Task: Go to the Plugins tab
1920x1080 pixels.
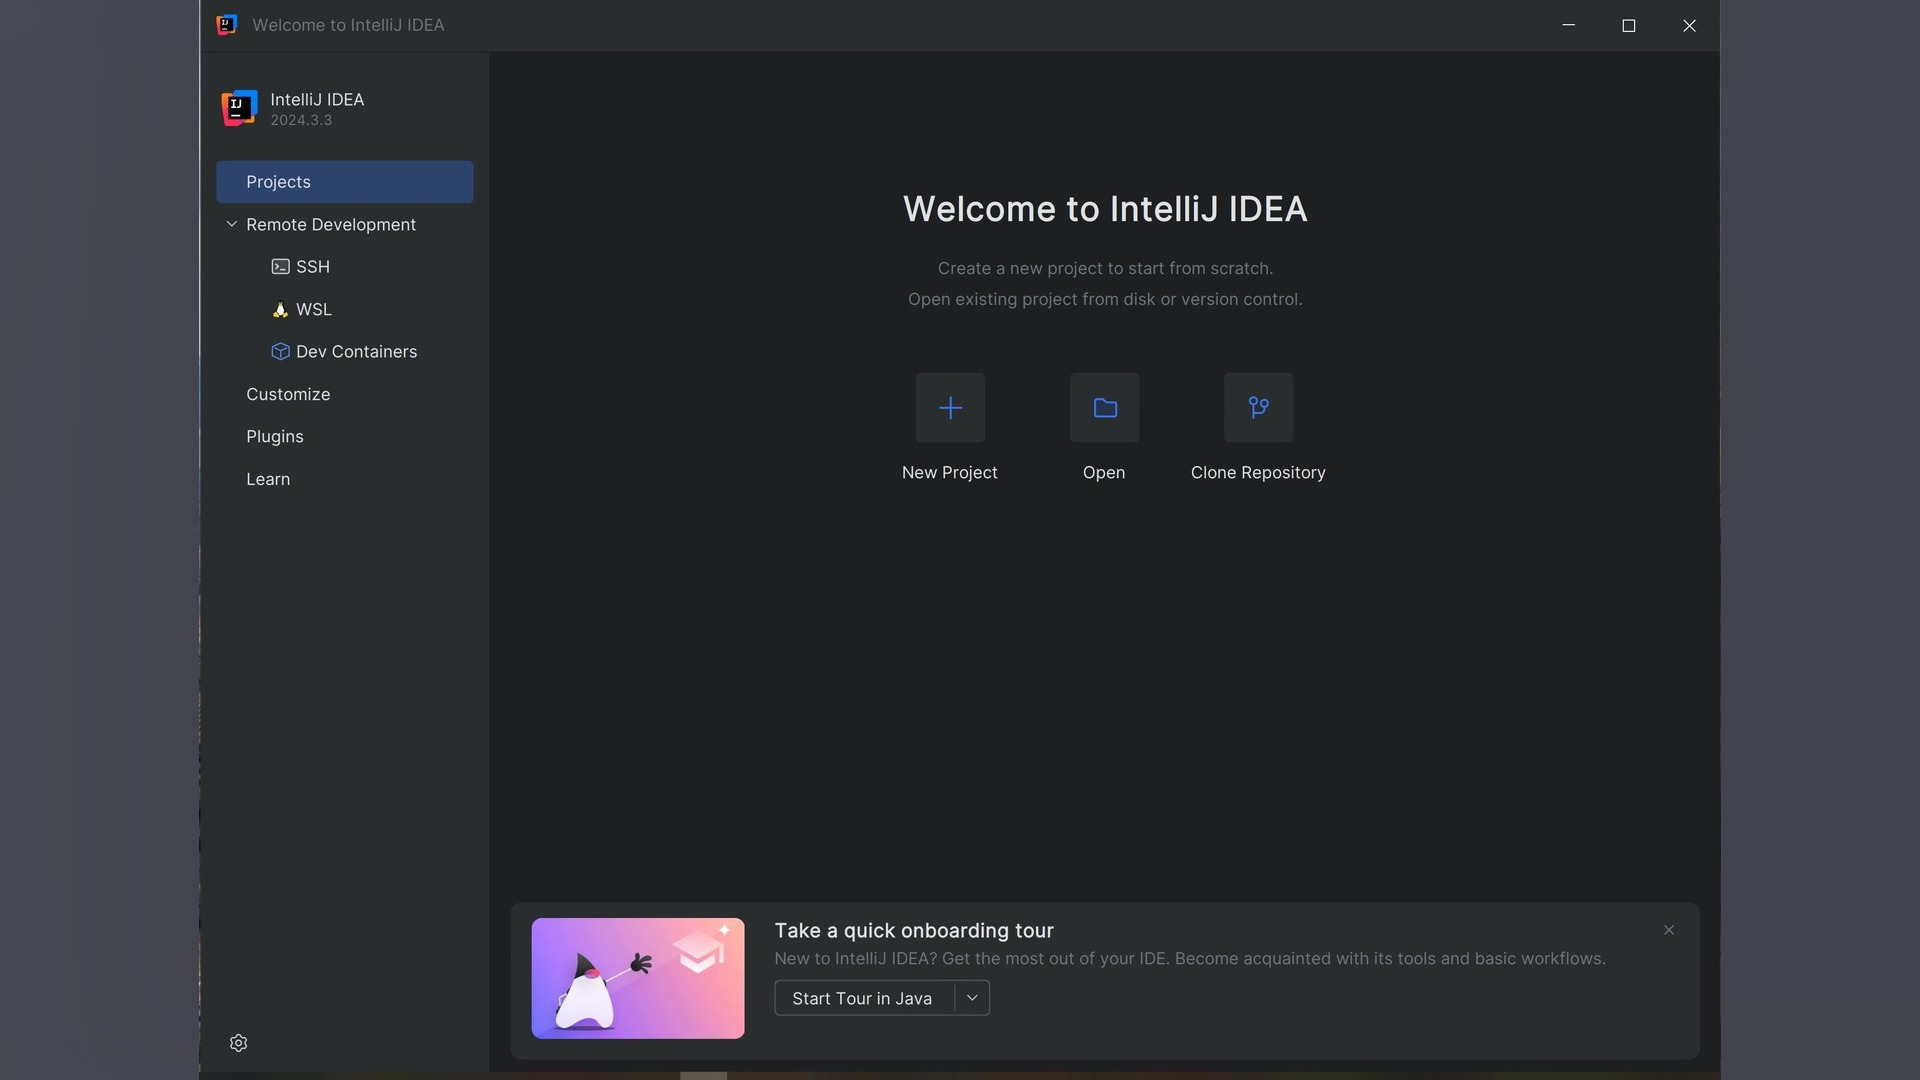Action: pos(275,437)
